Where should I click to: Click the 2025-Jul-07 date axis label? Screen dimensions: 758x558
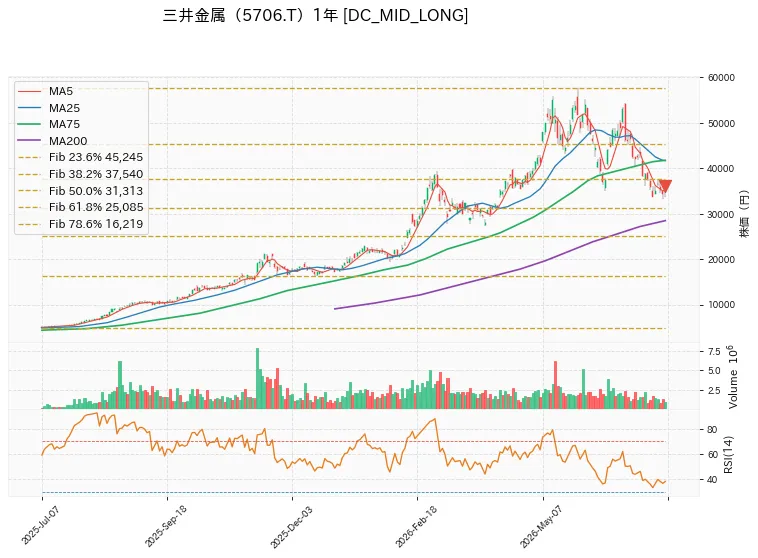click(40, 525)
